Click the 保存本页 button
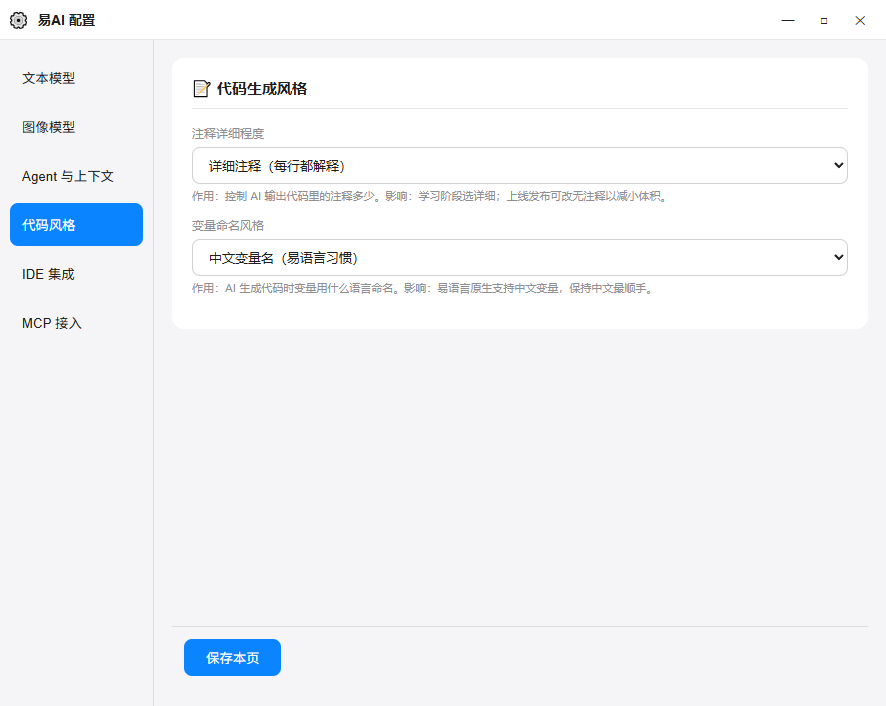886x706 pixels. click(x=232, y=657)
